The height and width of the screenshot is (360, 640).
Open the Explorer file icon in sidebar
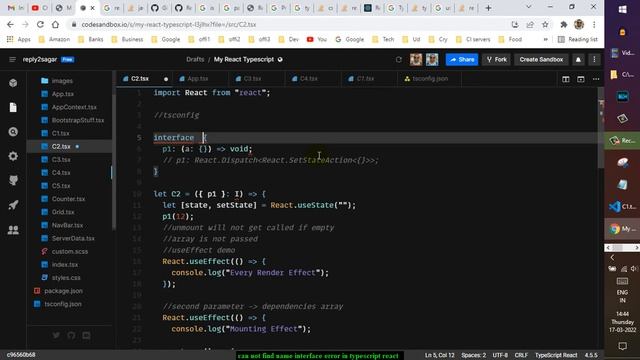pos(13,107)
